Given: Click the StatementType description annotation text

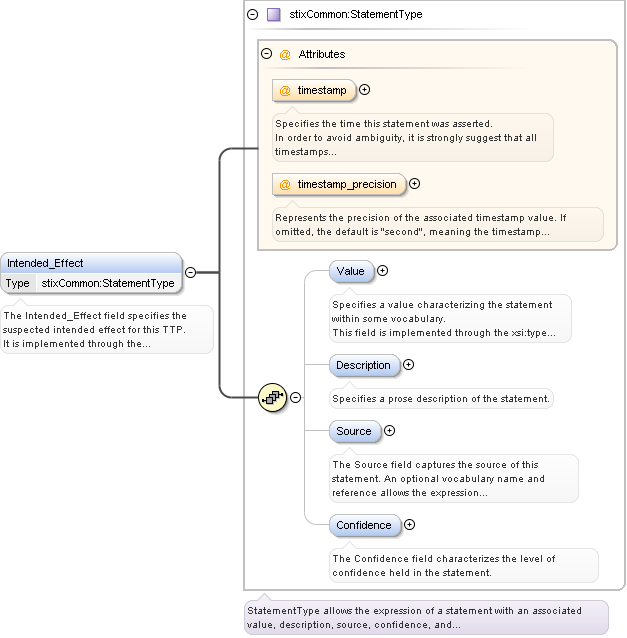Looking at the screenshot, I should pos(426,617).
